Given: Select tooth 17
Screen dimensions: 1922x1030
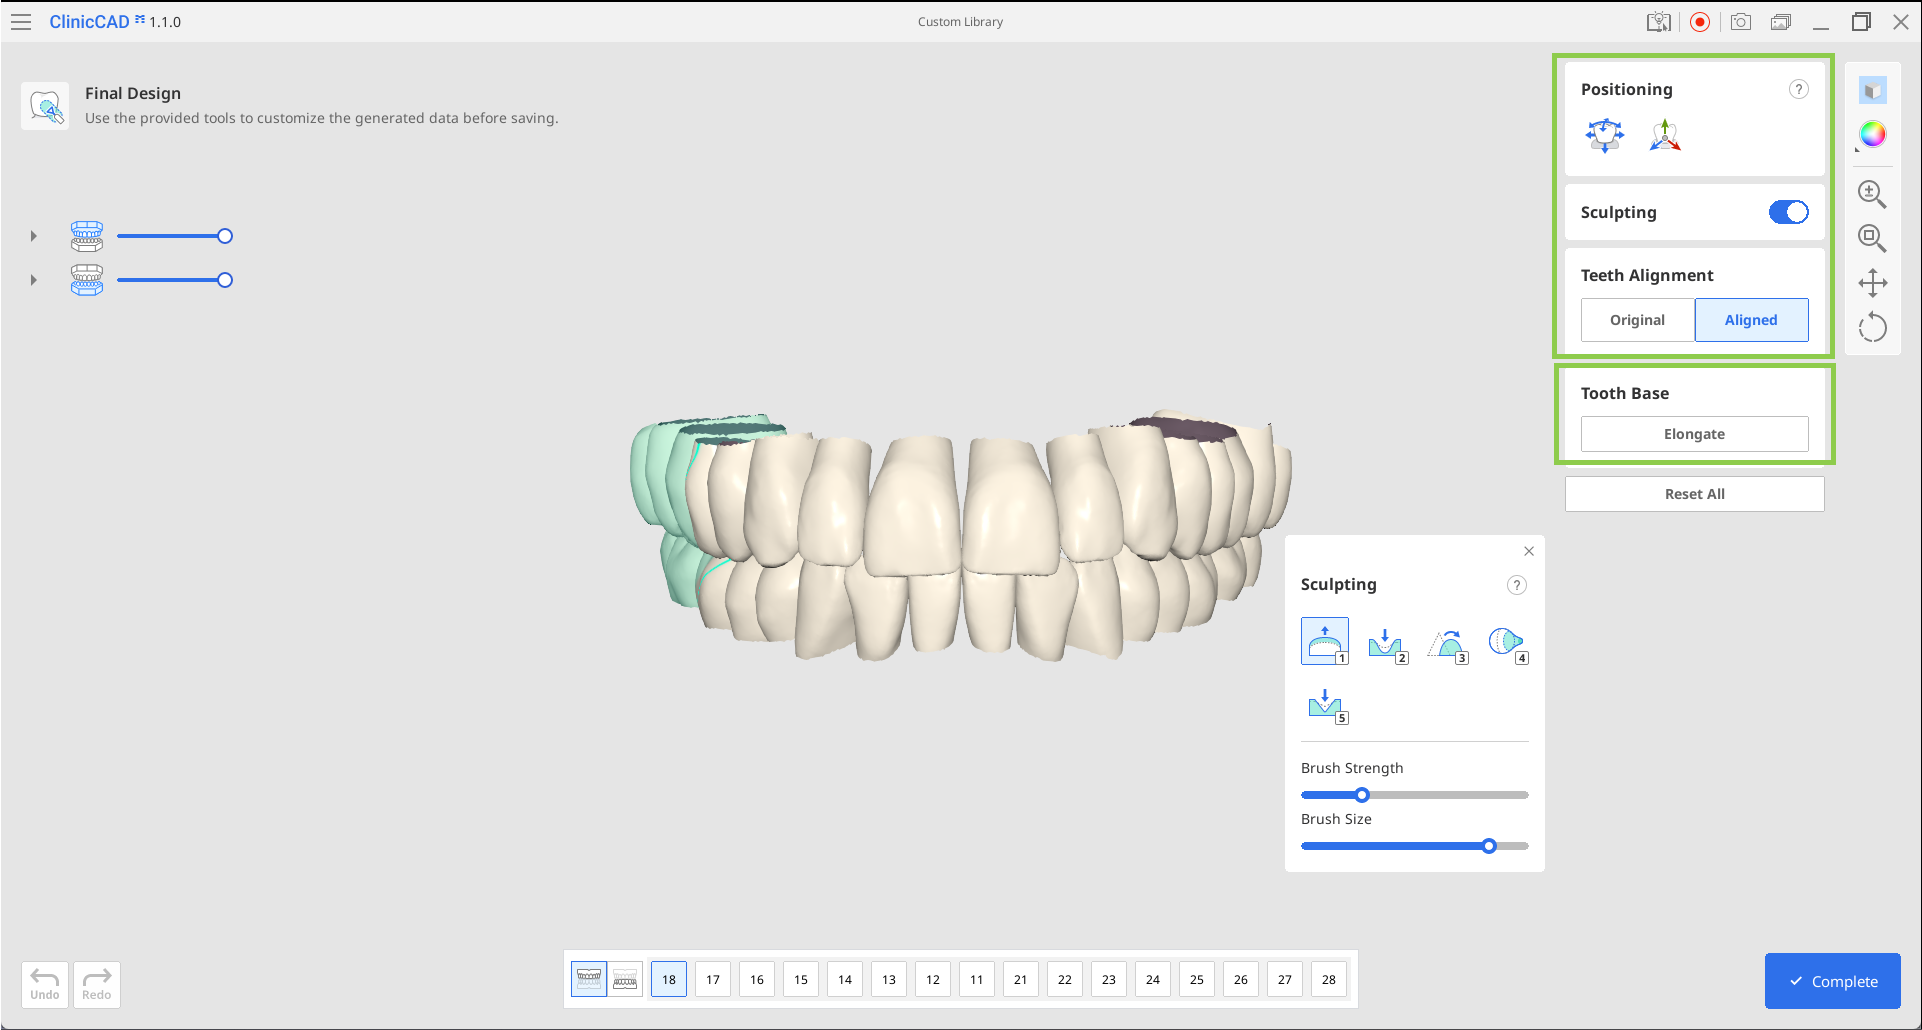Looking at the screenshot, I should [x=713, y=979].
